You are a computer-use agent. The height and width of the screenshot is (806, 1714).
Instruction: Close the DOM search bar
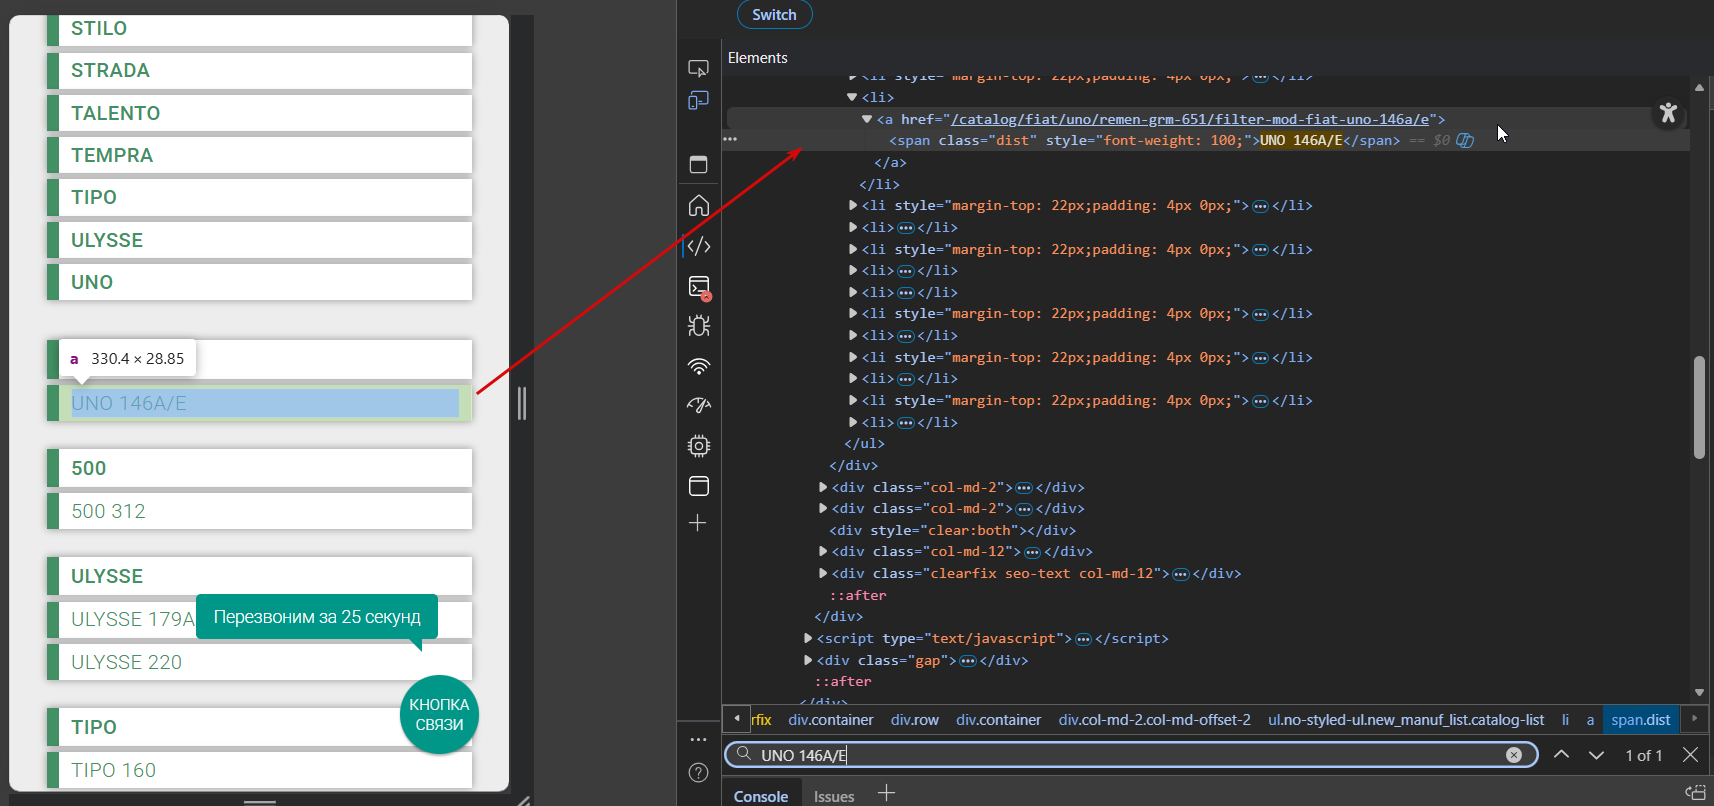1690,755
